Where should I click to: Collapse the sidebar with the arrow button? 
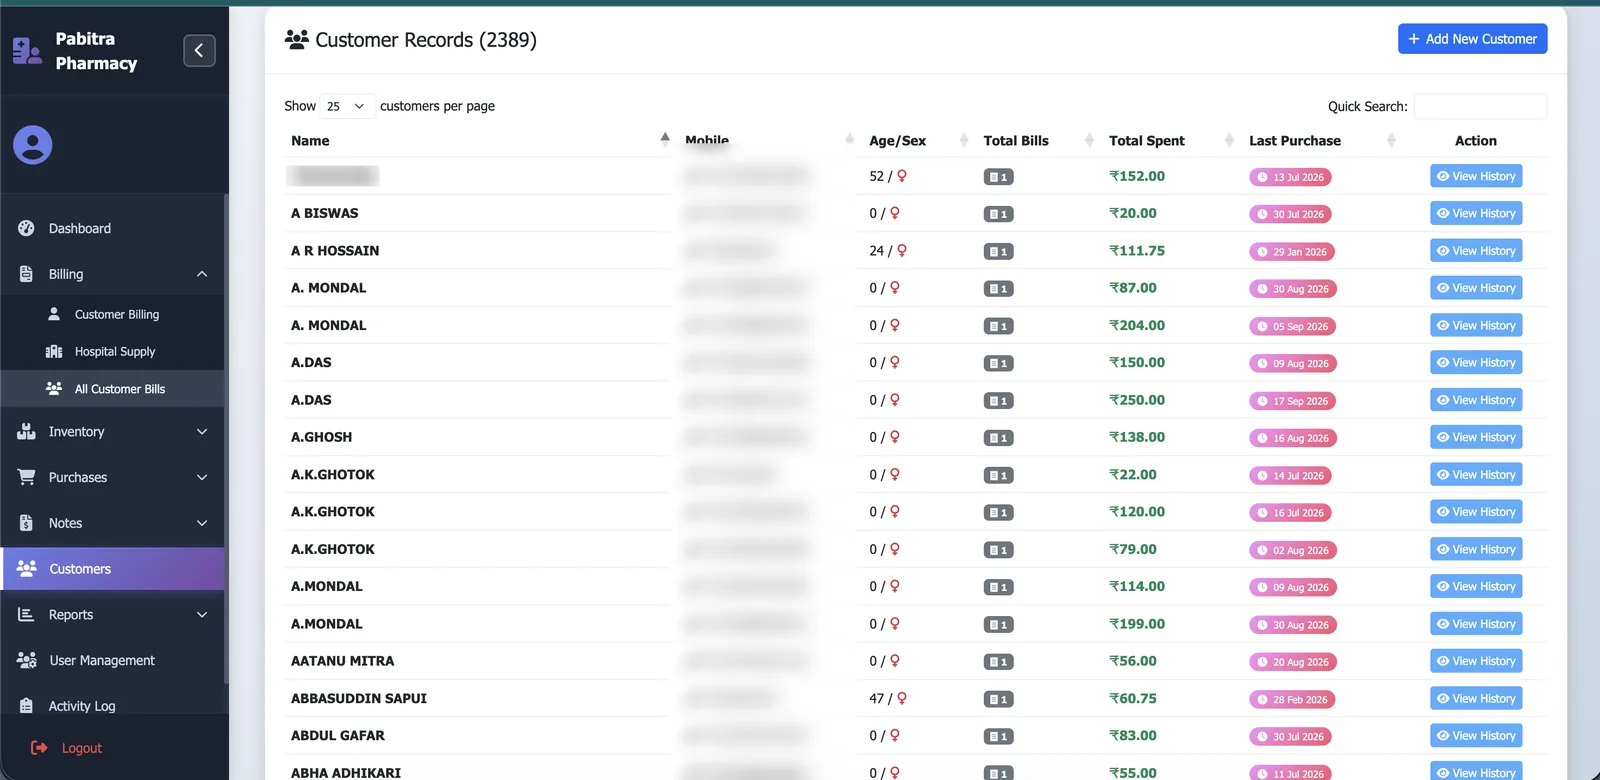199,51
